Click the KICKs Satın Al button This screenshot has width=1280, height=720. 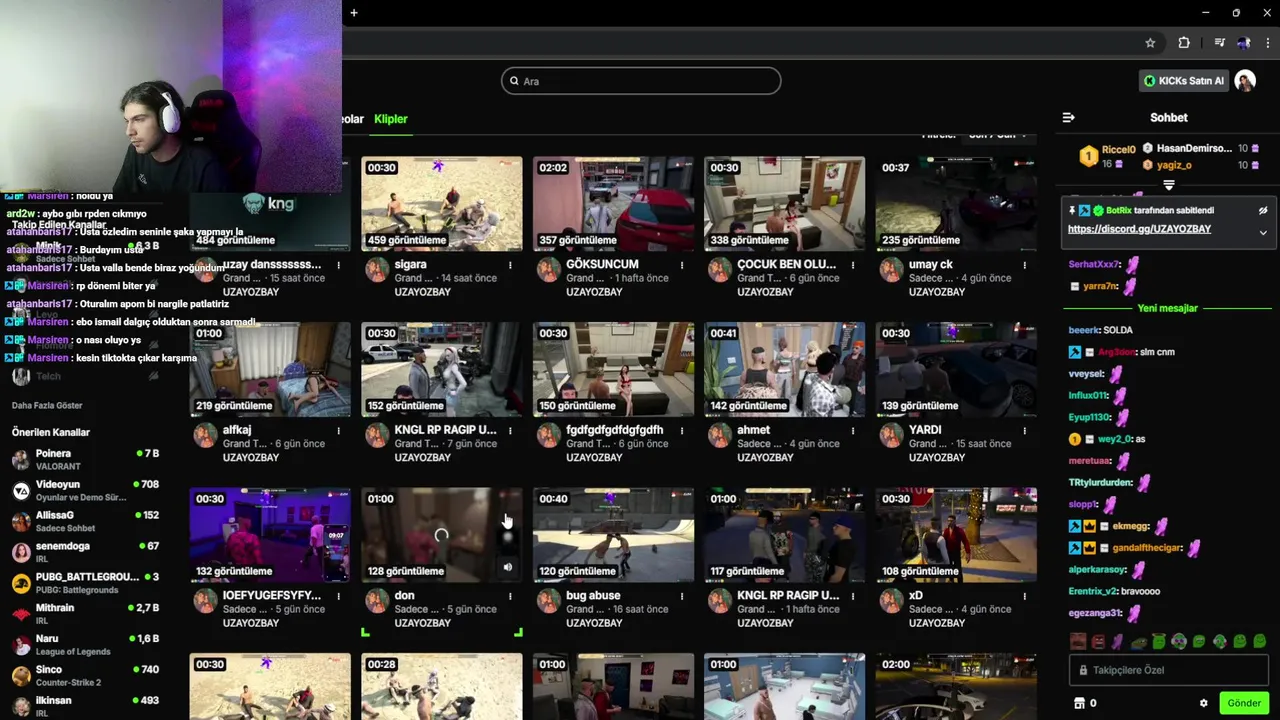click(1184, 81)
